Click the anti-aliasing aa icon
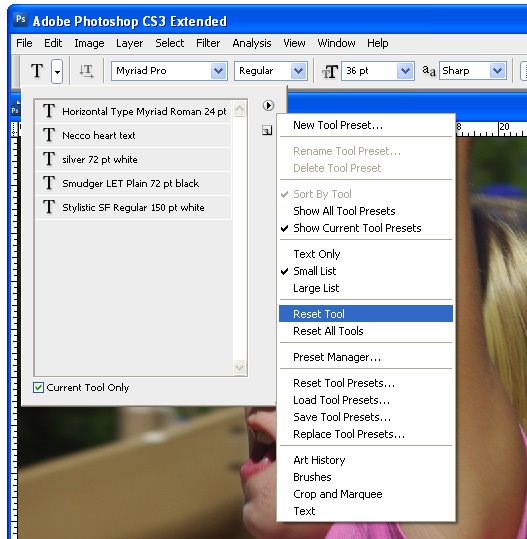Image resolution: width=527 pixels, height=539 pixels. [x=429, y=71]
